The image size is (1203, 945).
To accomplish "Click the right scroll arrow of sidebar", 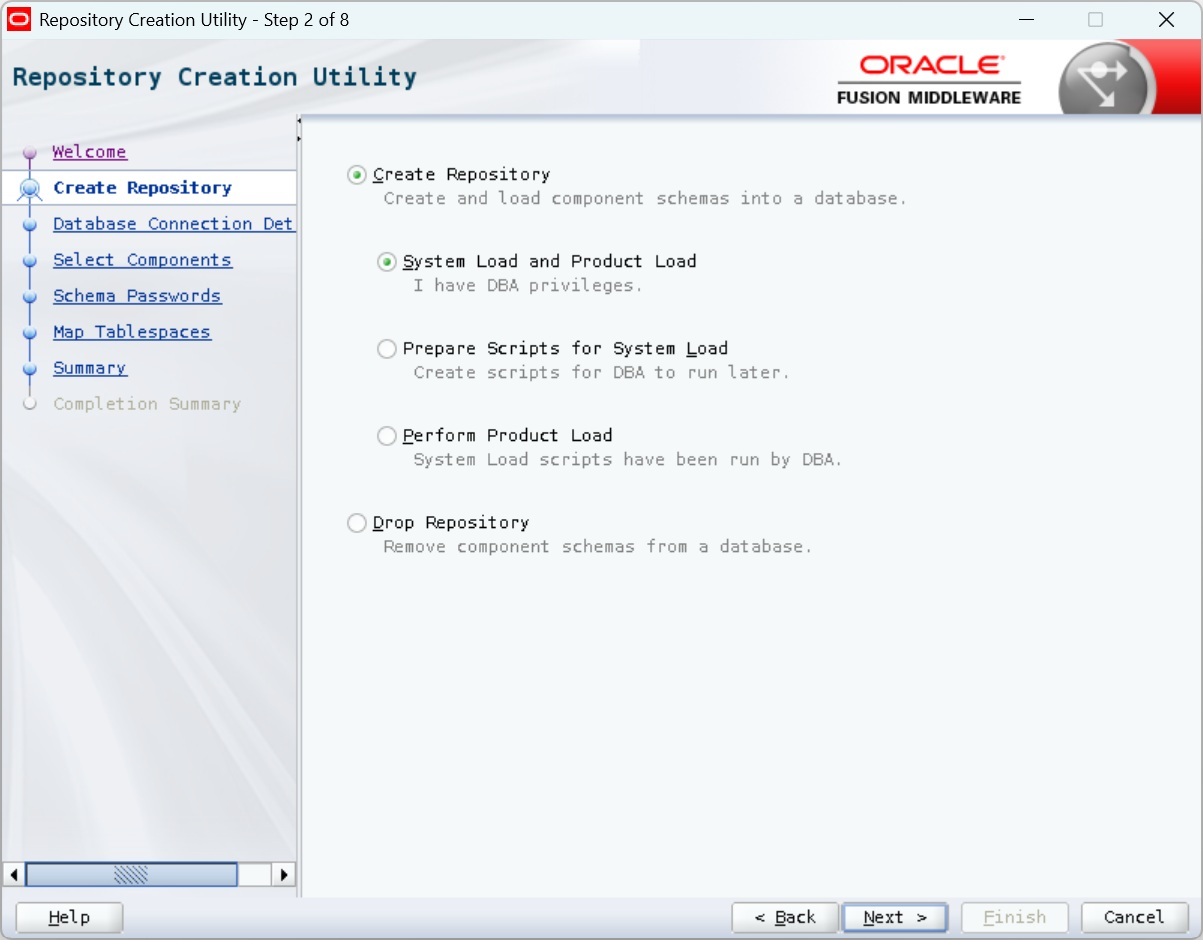I will pos(284,875).
